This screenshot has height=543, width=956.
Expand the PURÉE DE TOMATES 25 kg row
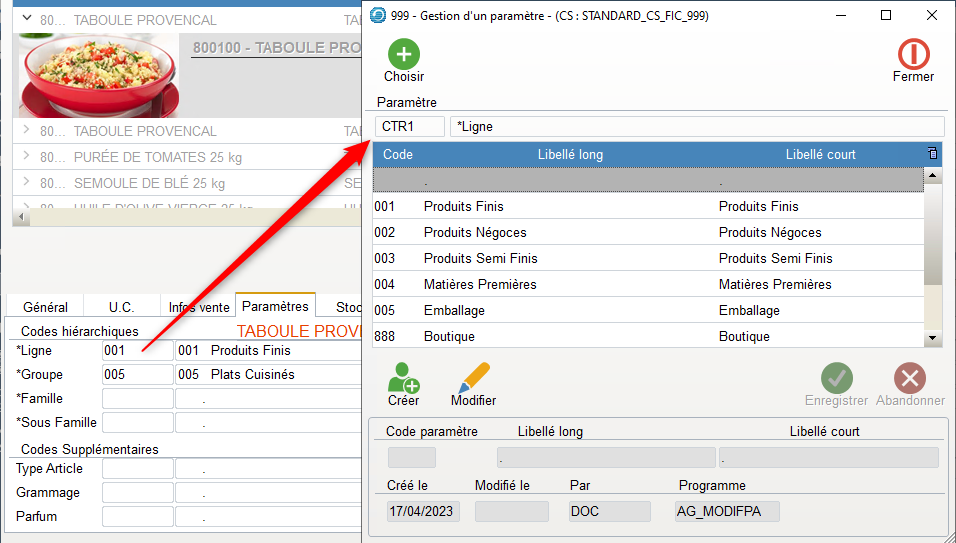coord(27,157)
